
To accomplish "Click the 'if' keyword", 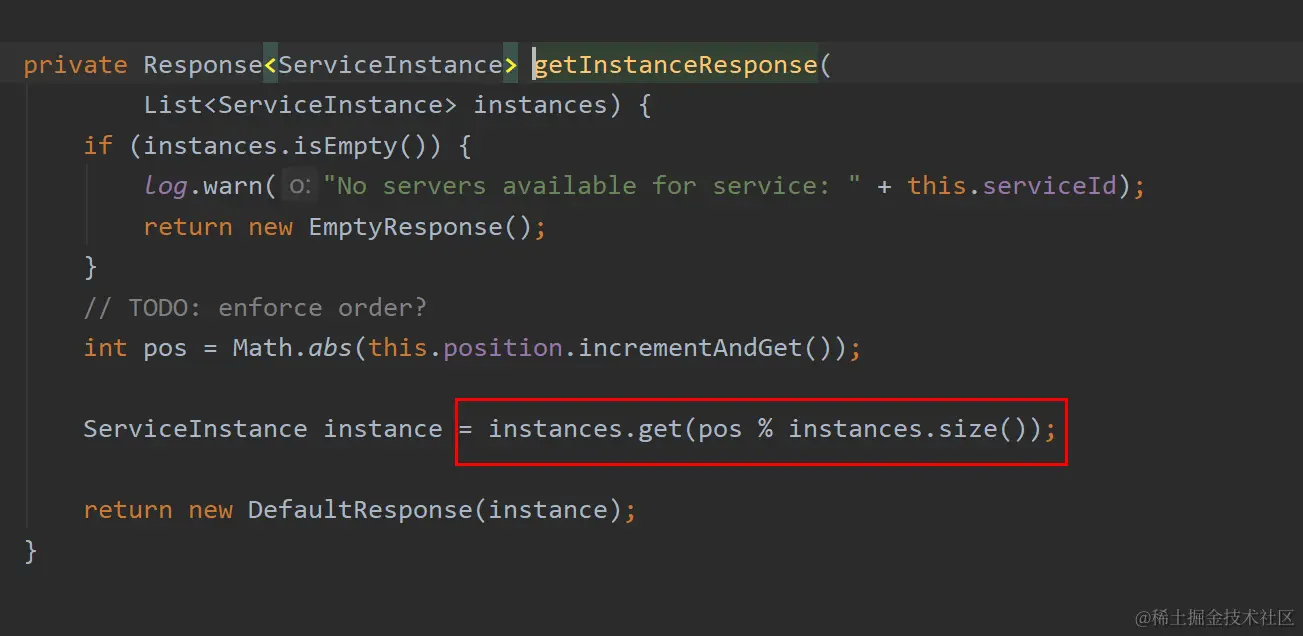I will (x=98, y=146).
